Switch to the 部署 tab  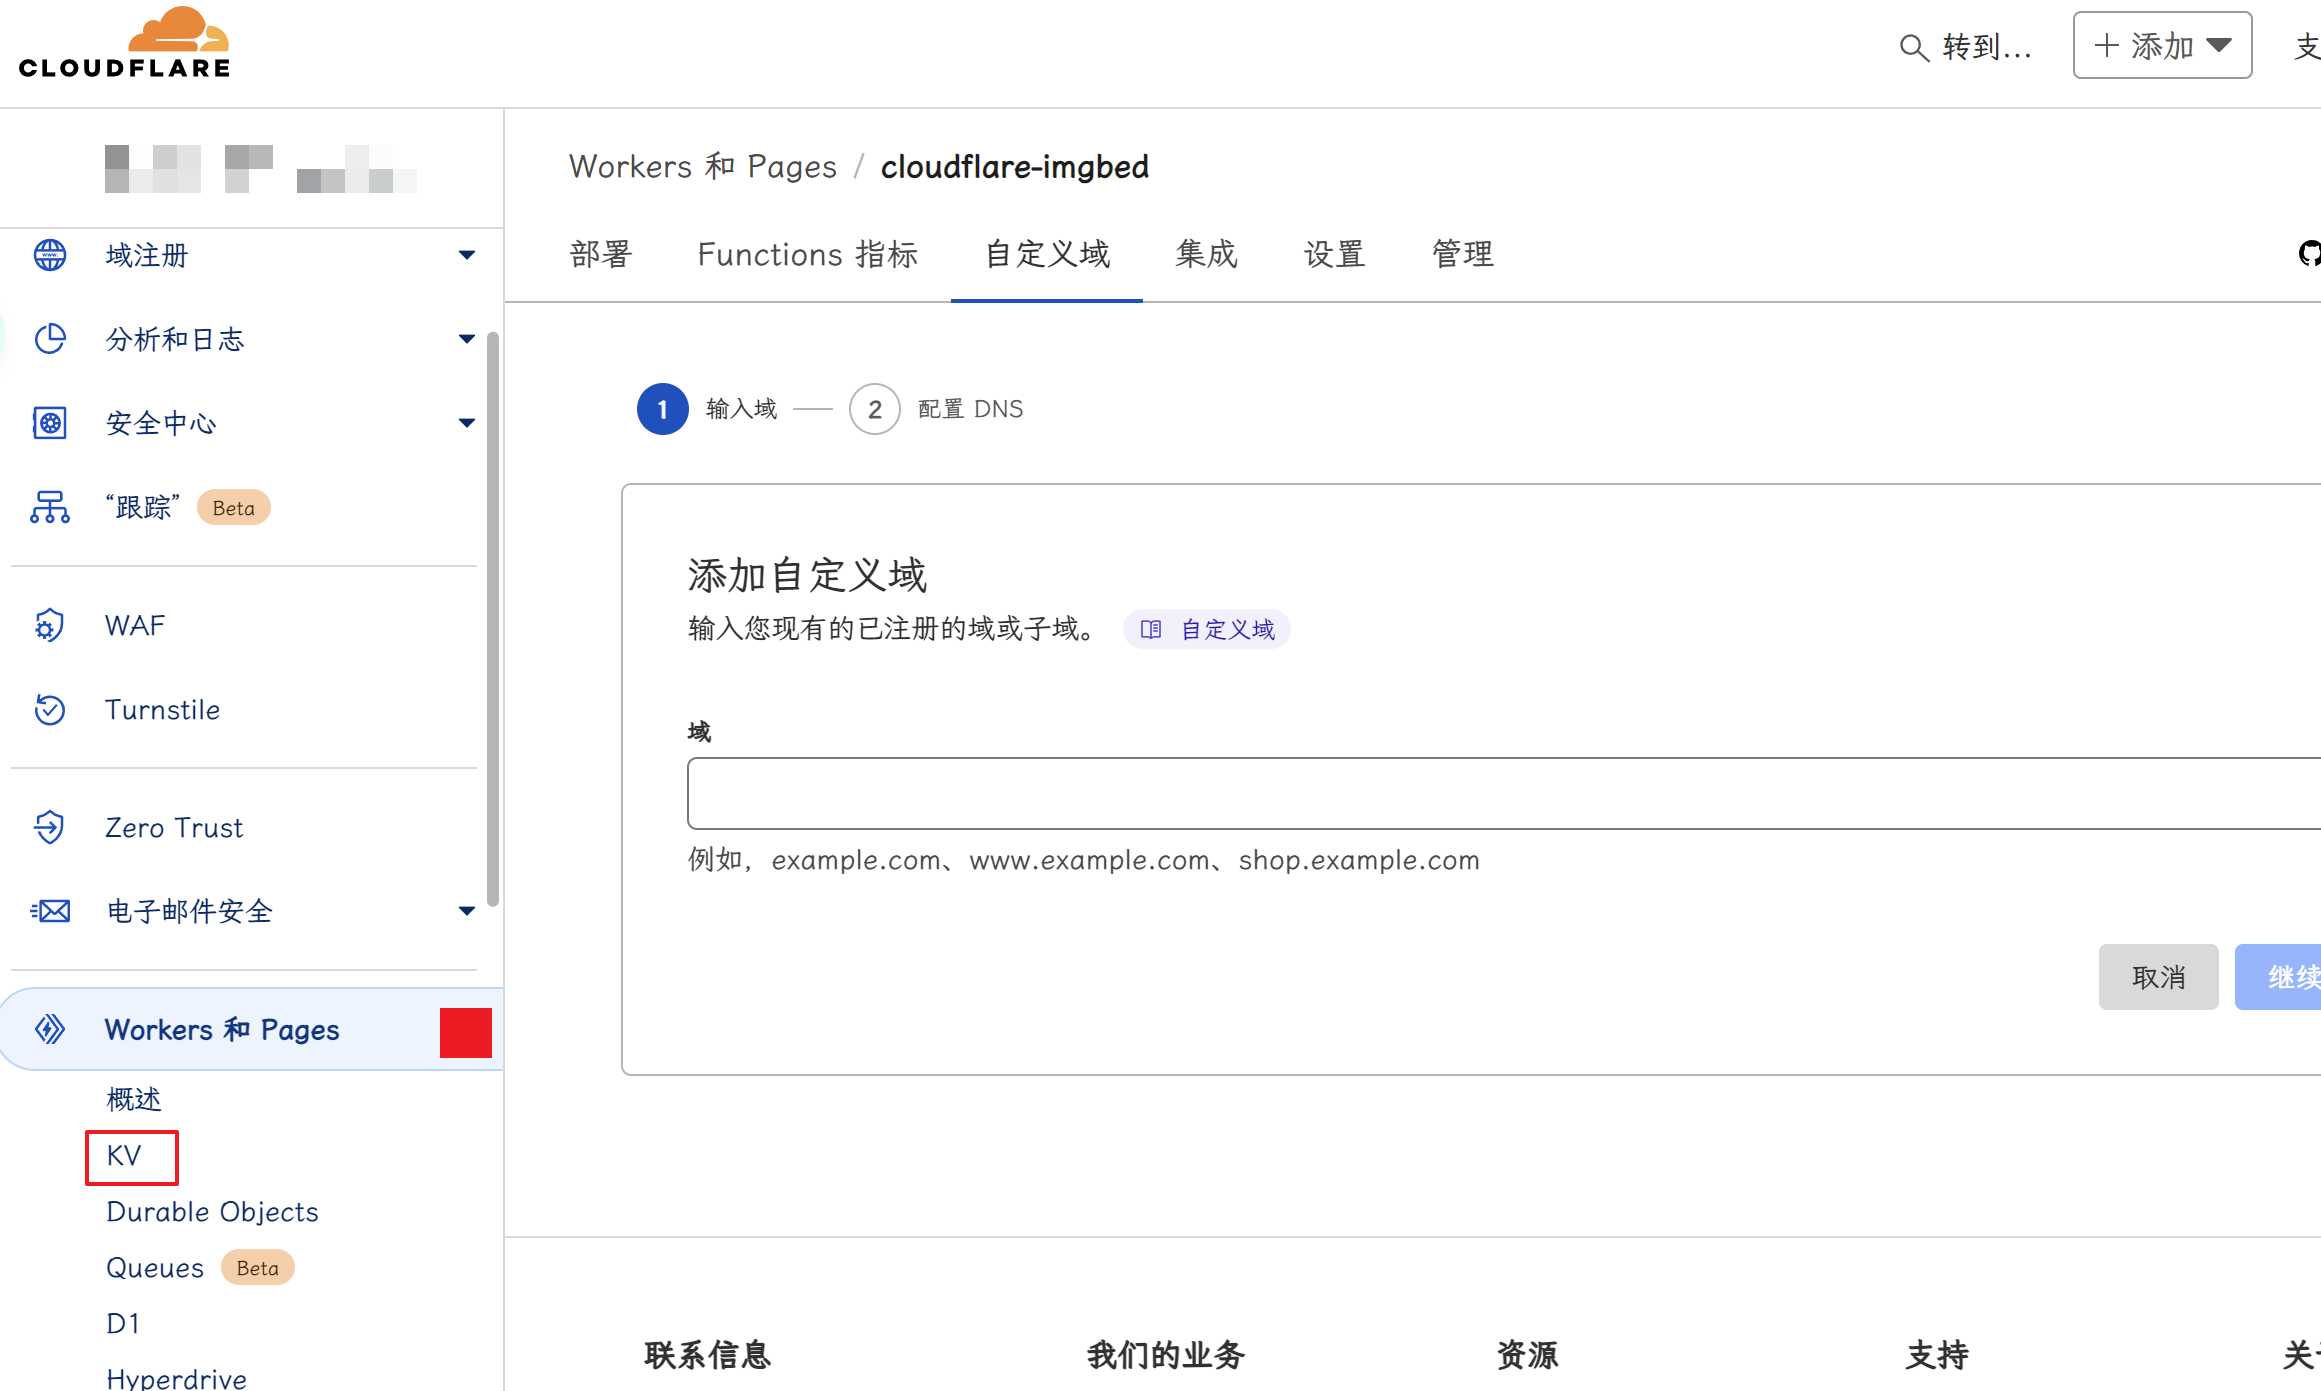tap(601, 254)
